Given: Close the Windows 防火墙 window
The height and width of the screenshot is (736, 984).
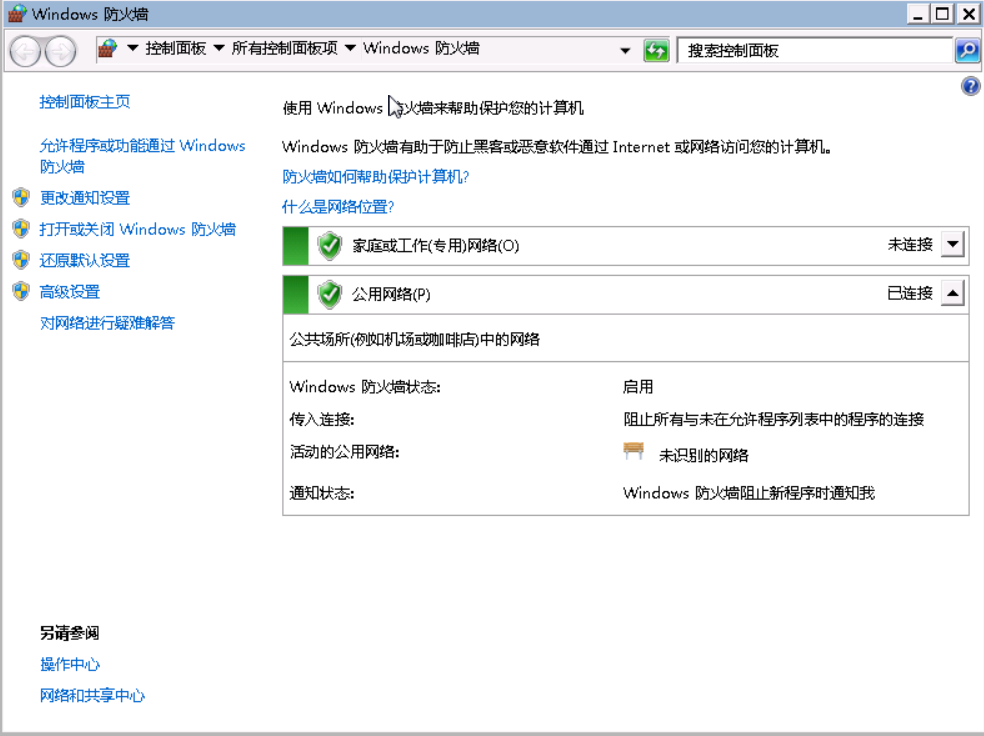Looking at the screenshot, I should (968, 14).
